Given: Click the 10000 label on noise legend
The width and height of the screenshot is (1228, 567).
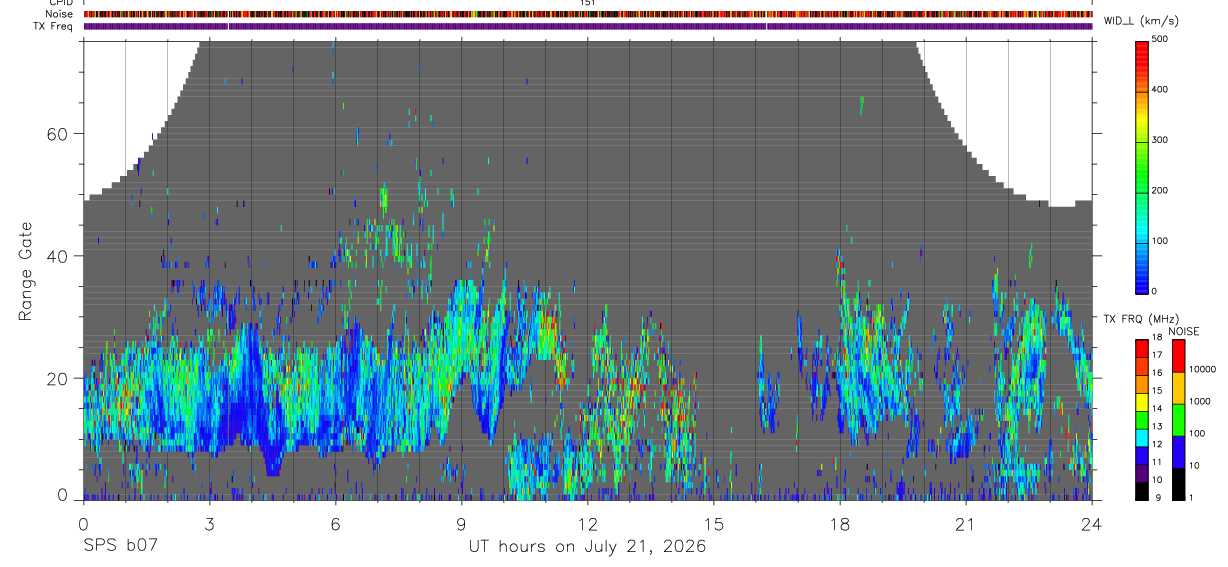Looking at the screenshot, I should coord(1204,369).
